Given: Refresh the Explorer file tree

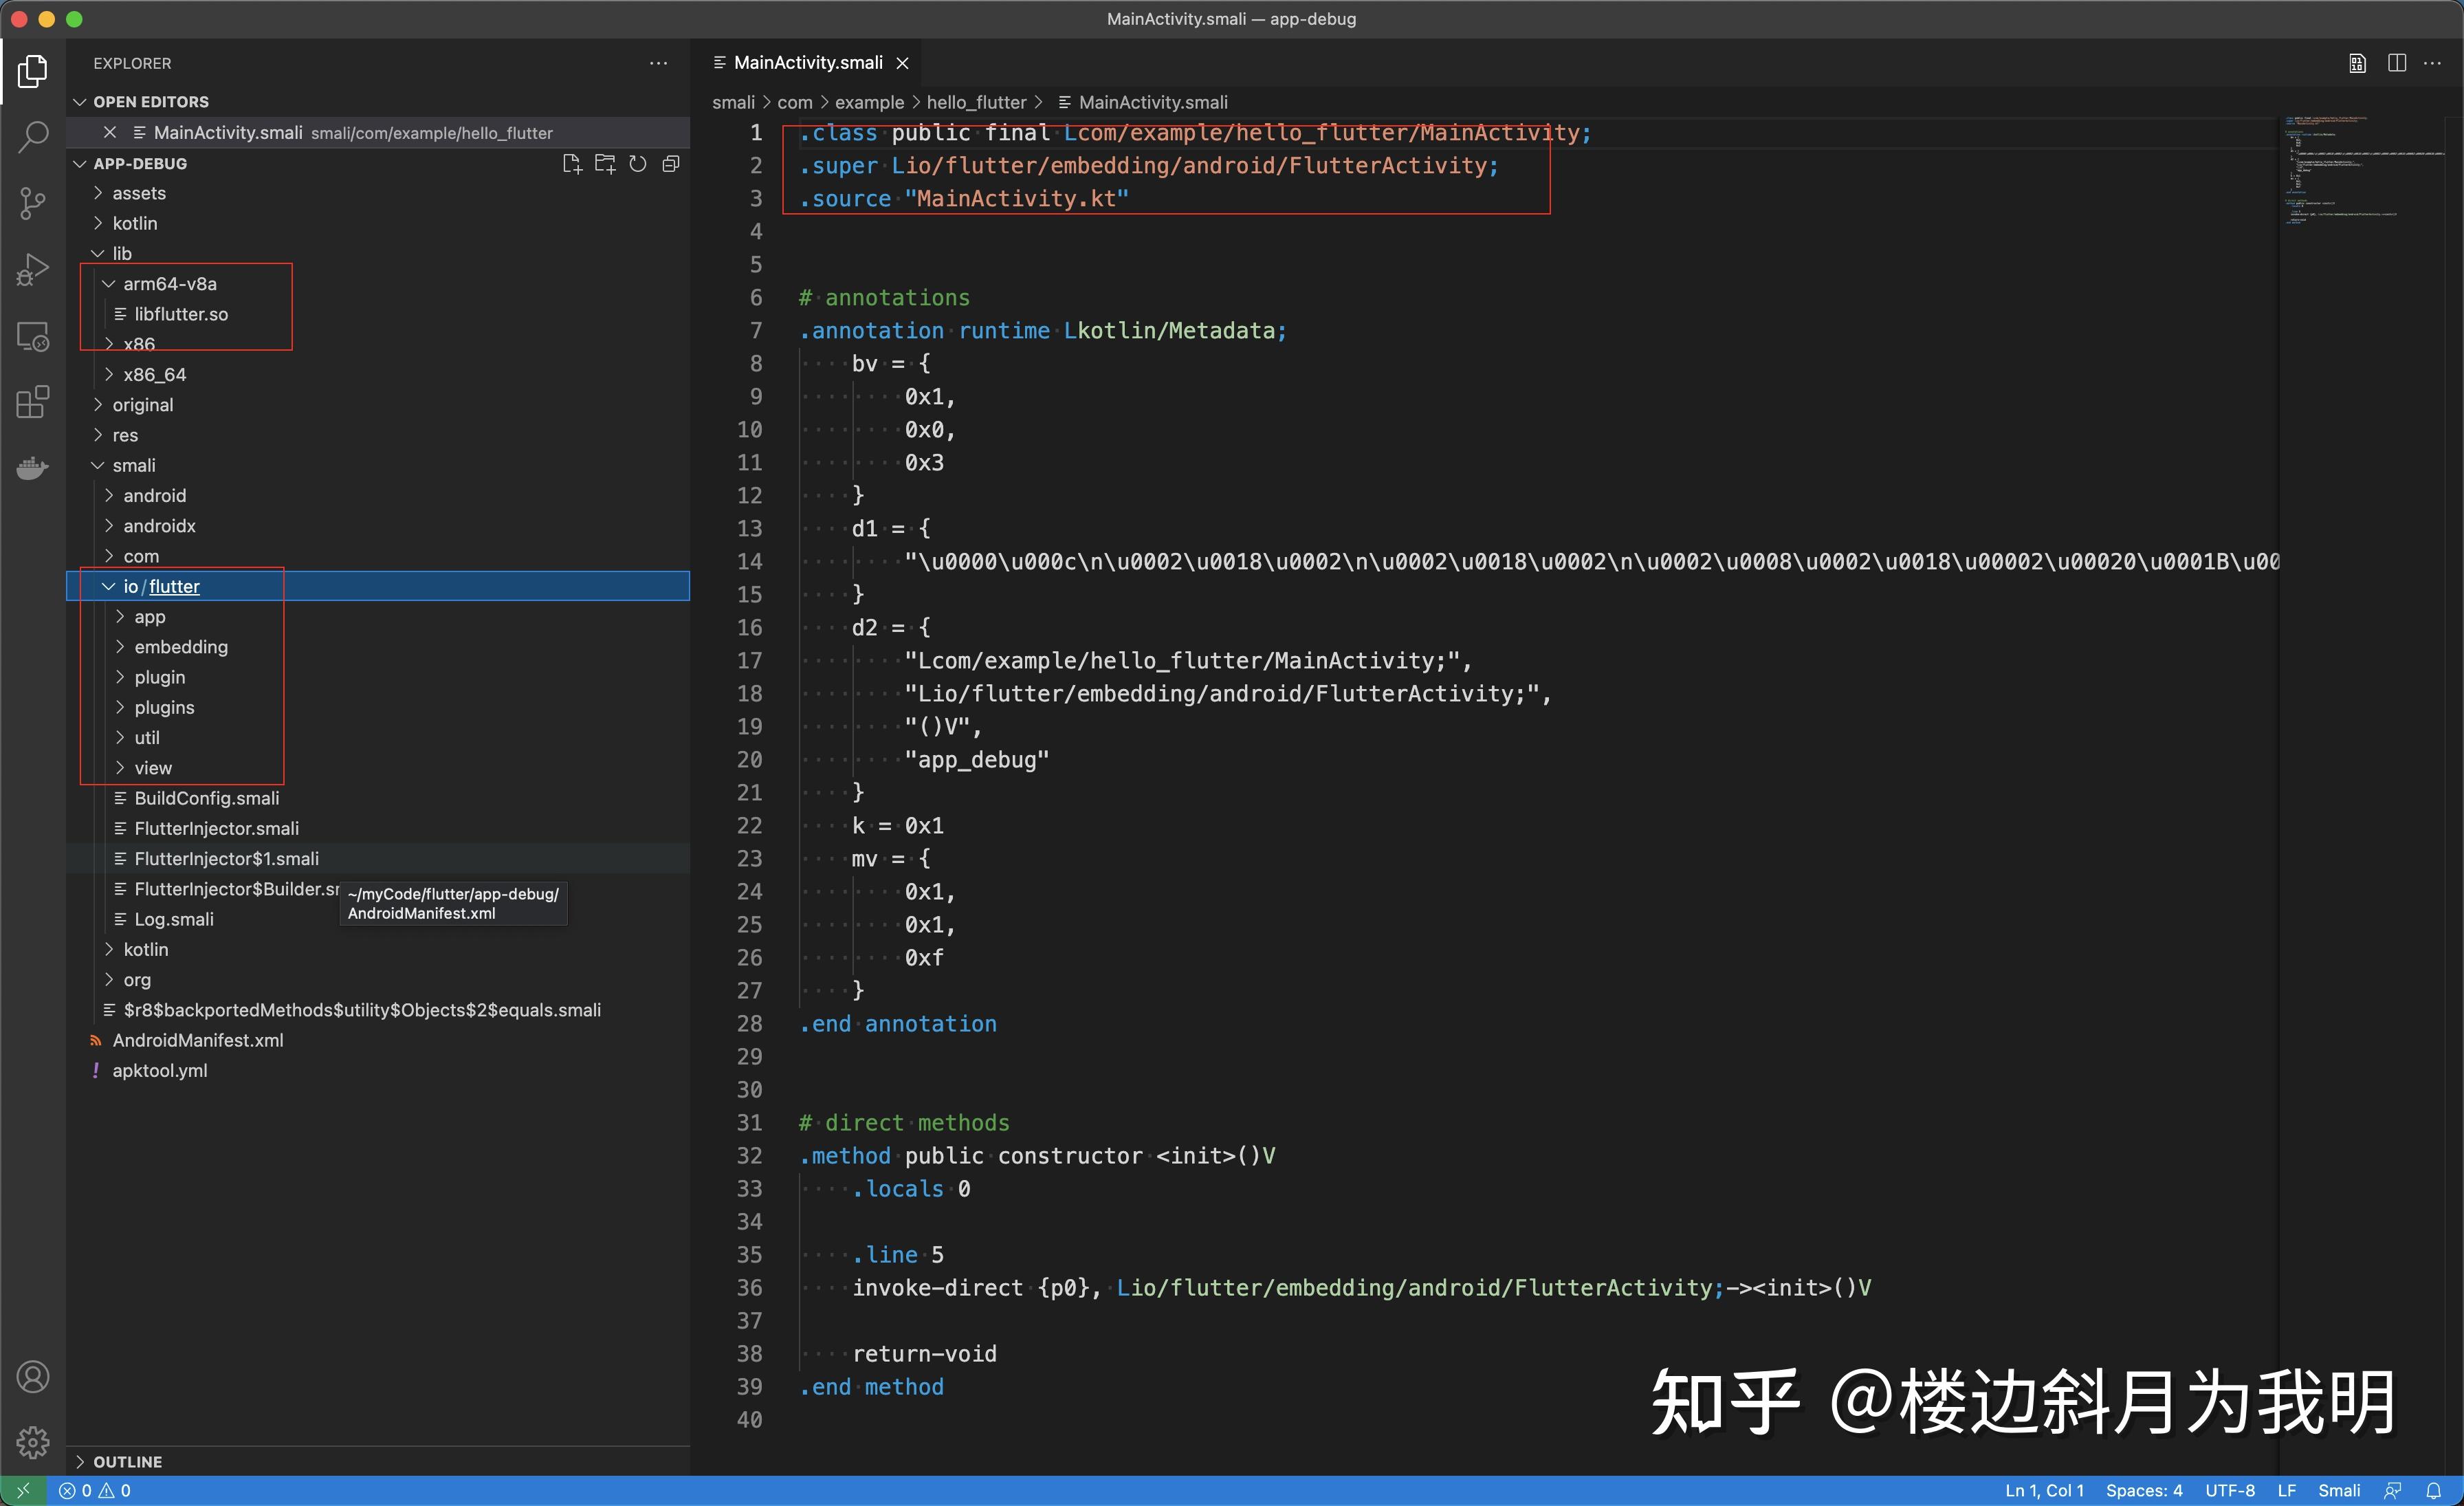Looking at the screenshot, I should [638, 163].
